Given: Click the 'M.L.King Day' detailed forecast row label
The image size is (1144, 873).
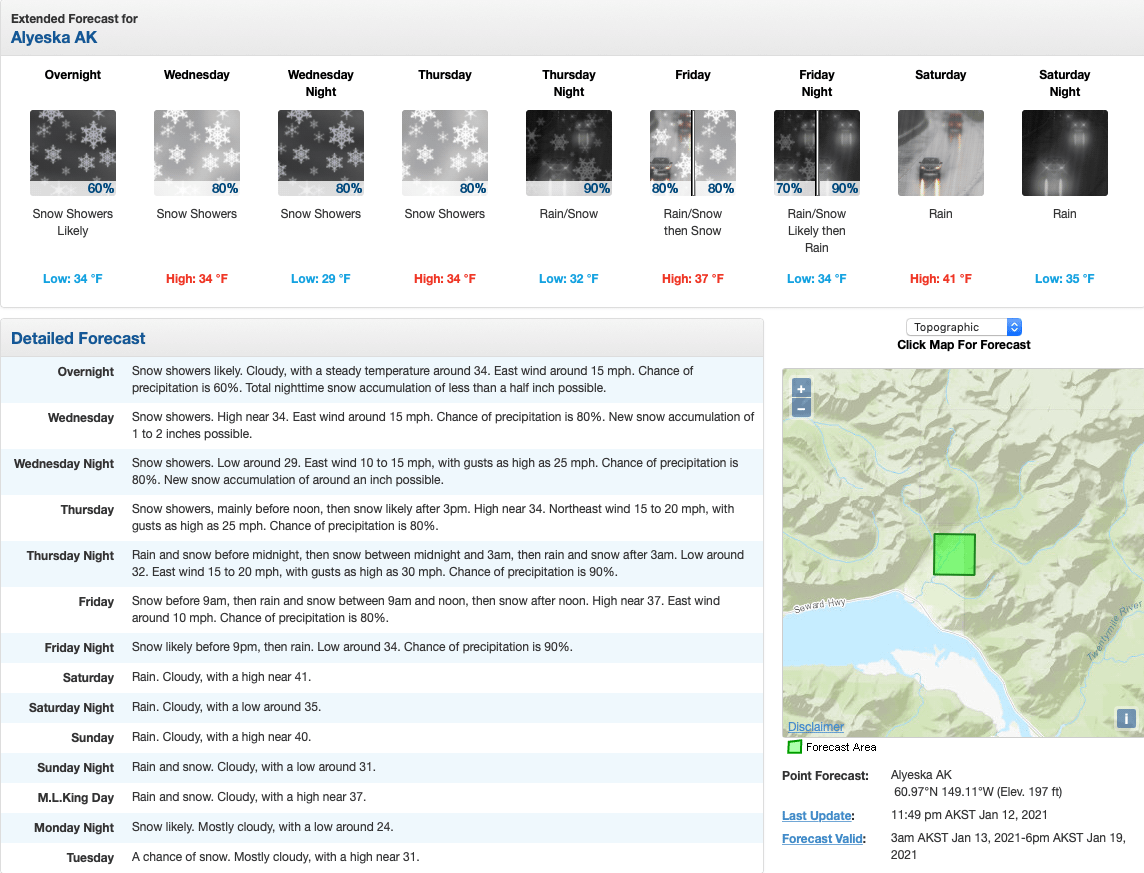Looking at the screenshot, I should coord(76,798).
